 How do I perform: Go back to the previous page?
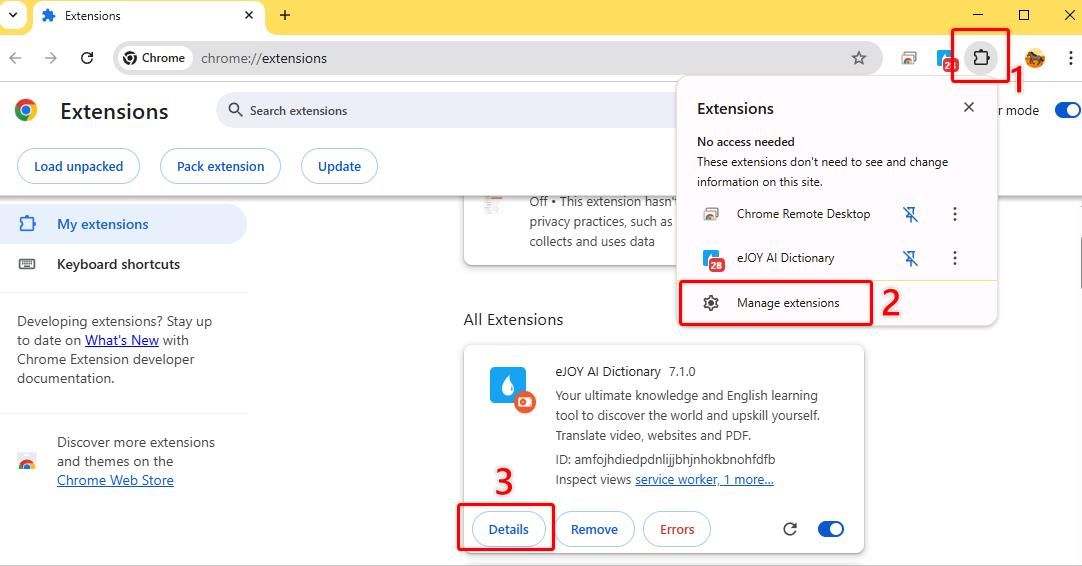[15, 58]
